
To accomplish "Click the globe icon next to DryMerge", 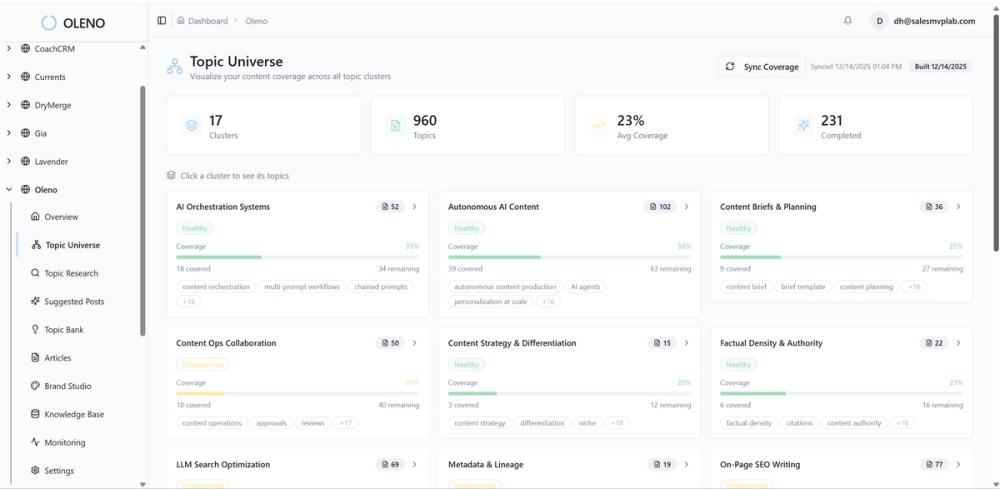I will tap(26, 105).
